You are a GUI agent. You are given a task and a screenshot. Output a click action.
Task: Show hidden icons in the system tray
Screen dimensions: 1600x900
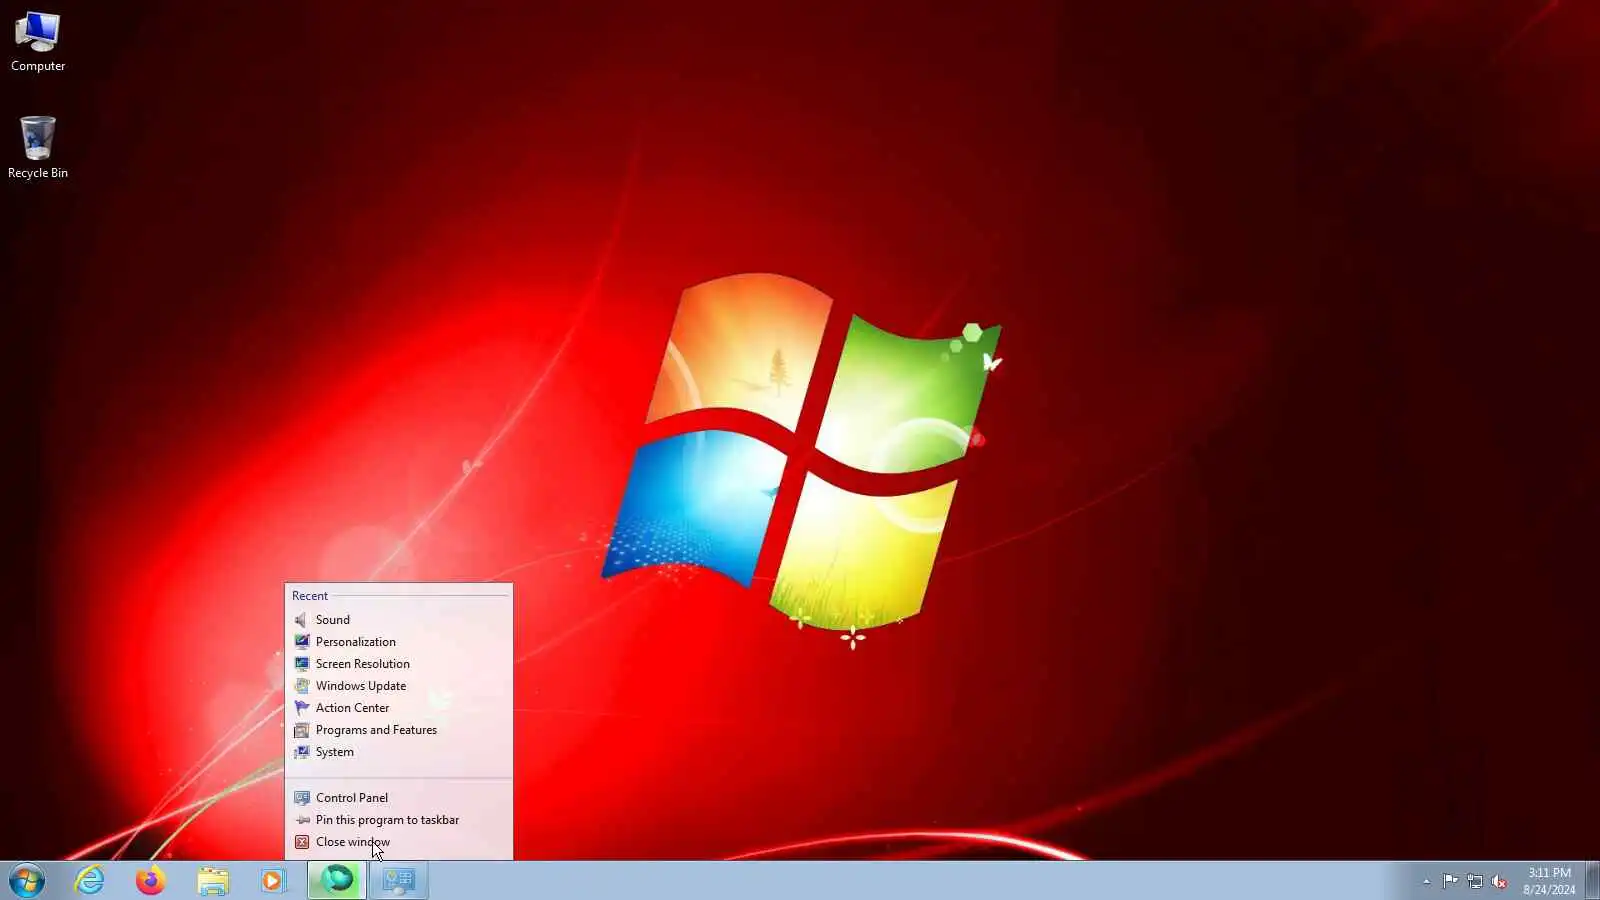(x=1426, y=881)
